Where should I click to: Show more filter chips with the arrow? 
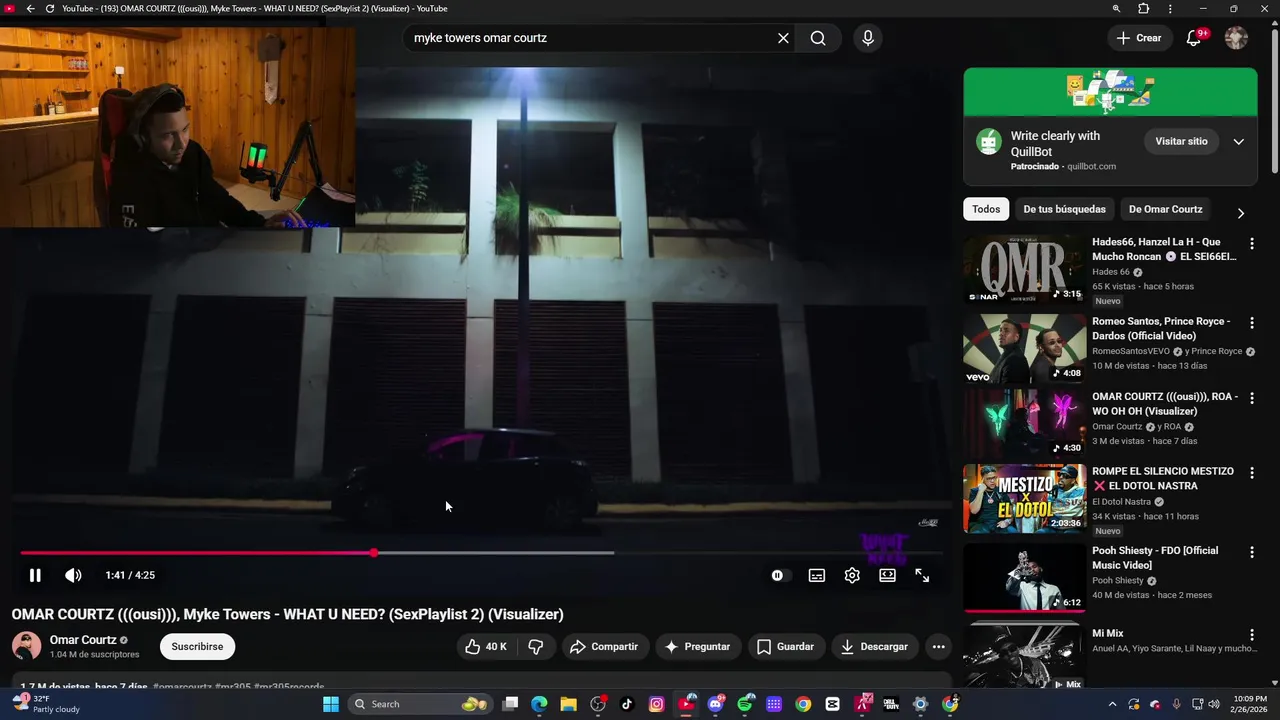(x=1241, y=213)
